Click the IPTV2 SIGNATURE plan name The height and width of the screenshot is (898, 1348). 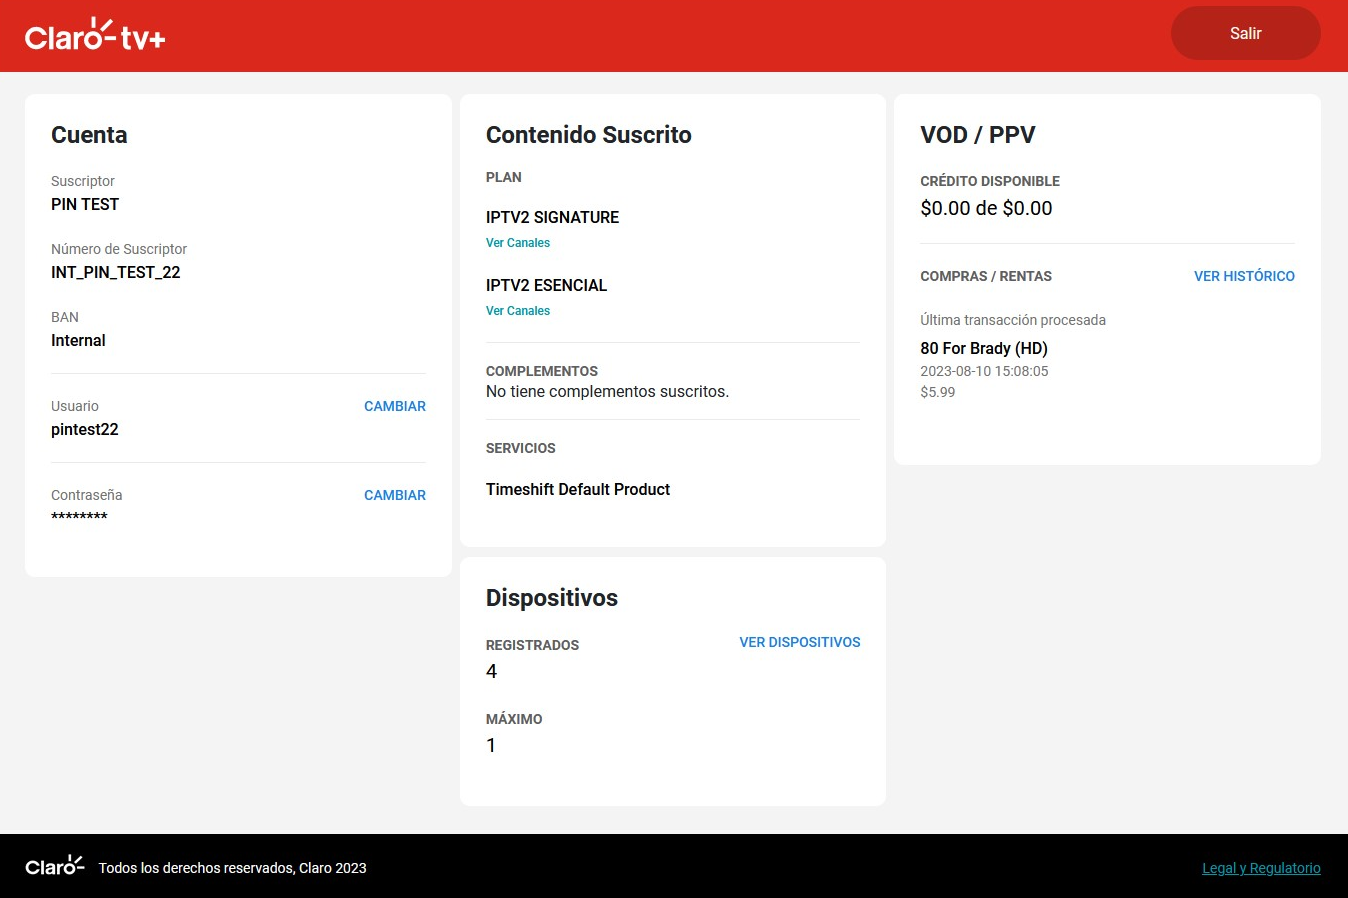pyautogui.click(x=552, y=217)
